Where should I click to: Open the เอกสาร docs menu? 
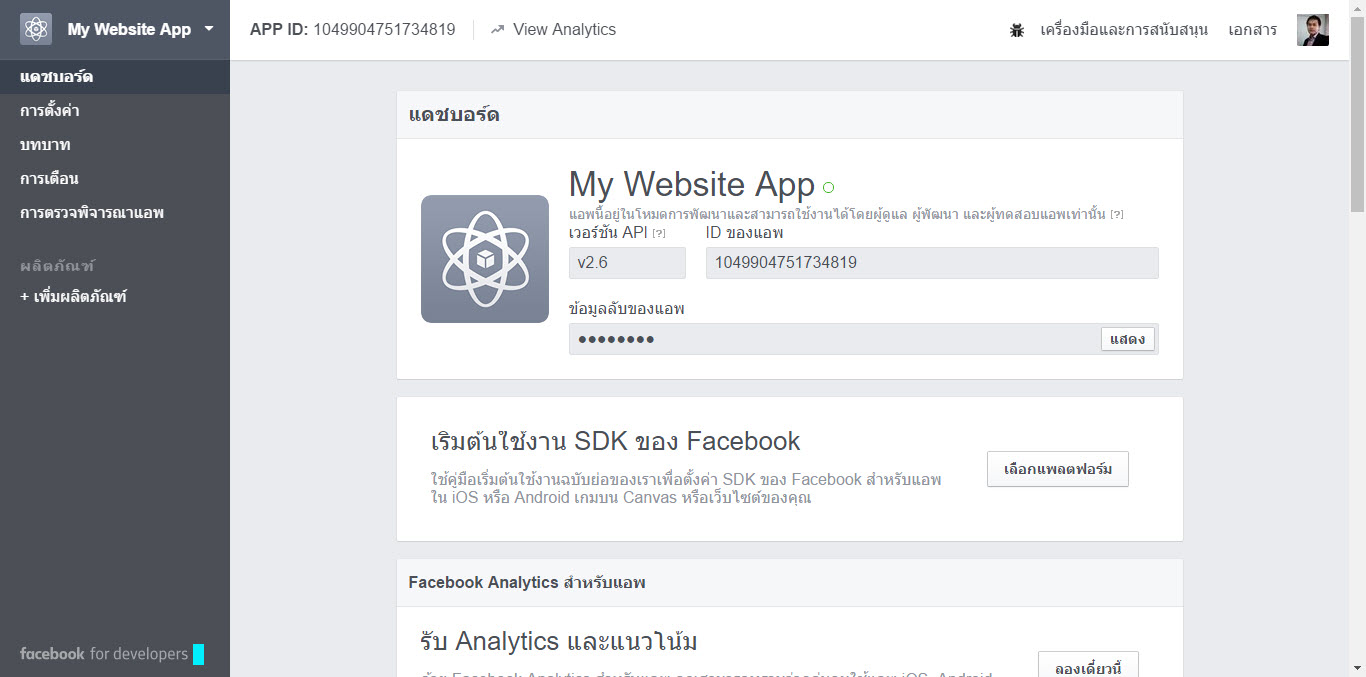(x=1253, y=30)
